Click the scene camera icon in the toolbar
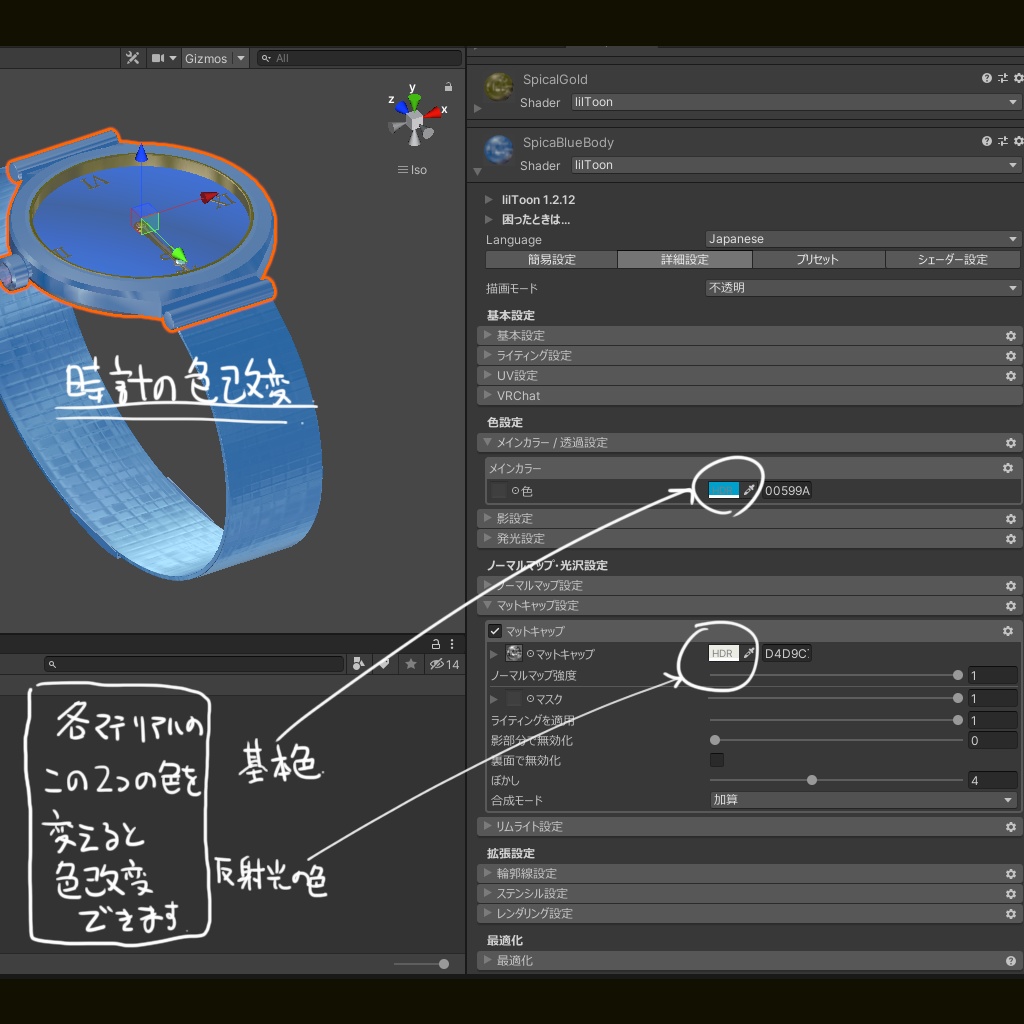The width and height of the screenshot is (1024, 1024). [157, 58]
